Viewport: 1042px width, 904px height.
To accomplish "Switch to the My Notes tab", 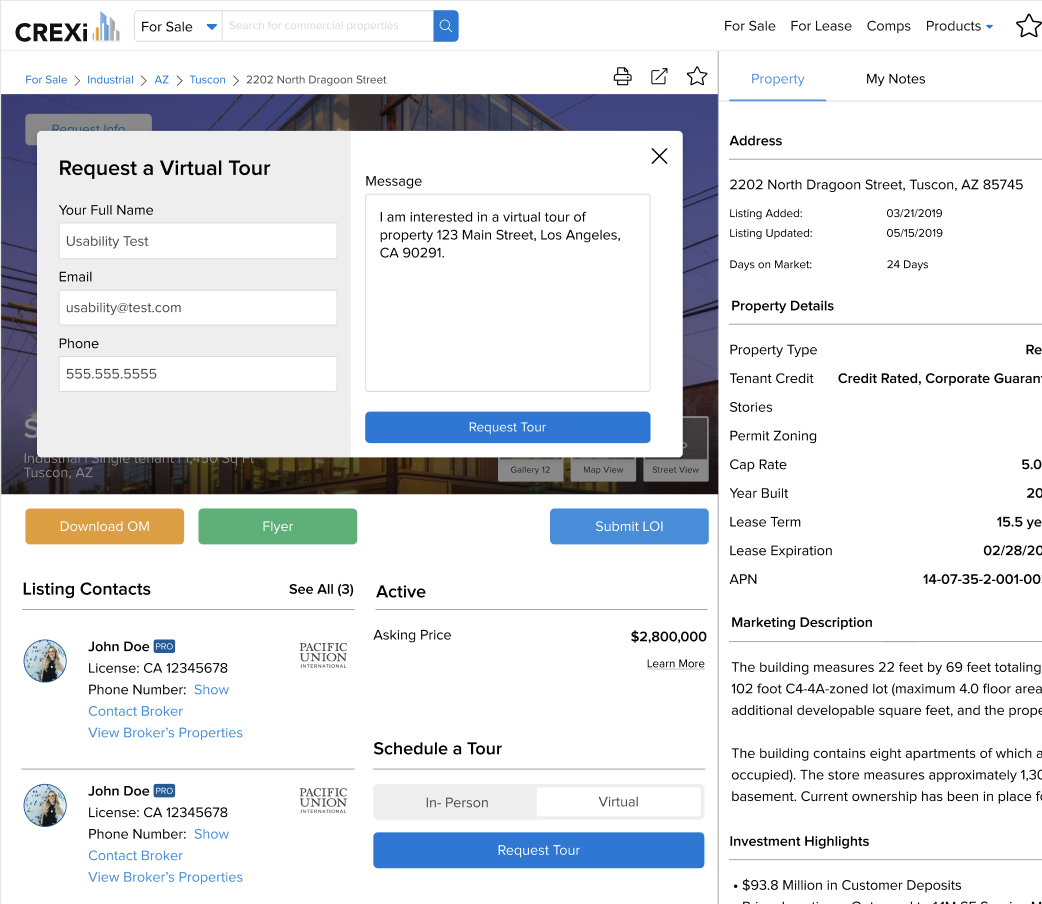I will (895, 79).
